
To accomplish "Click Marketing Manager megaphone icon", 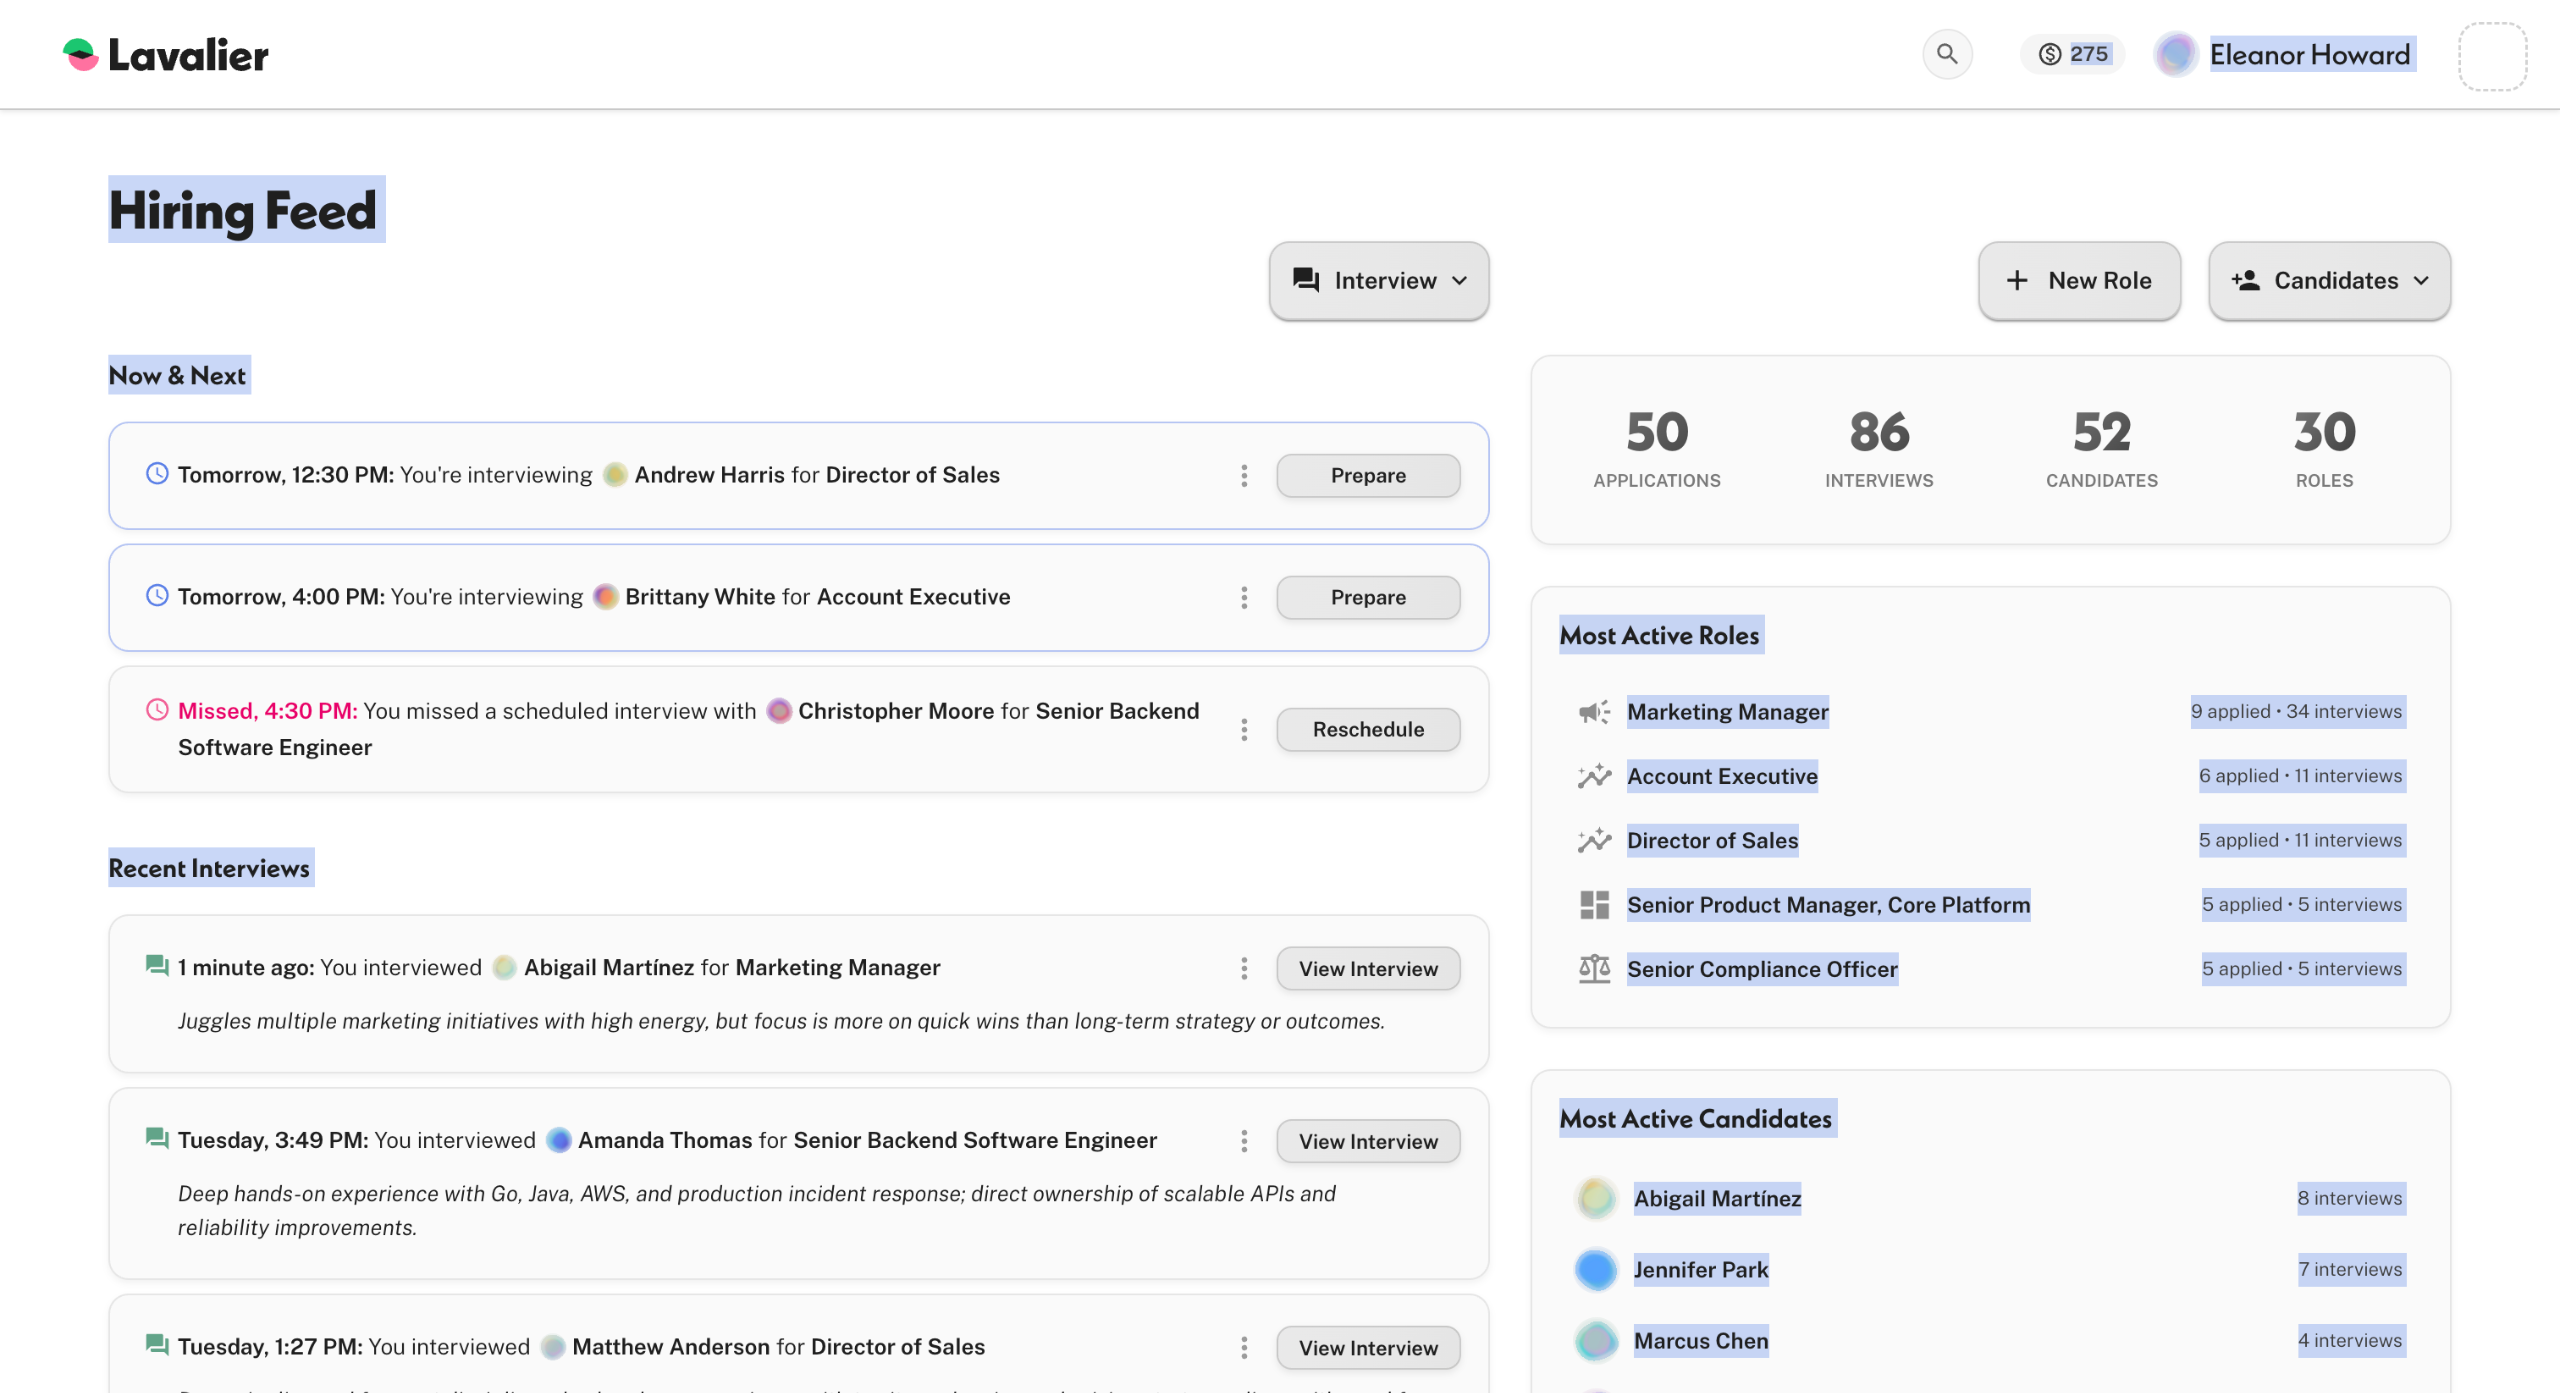I will 1594,712.
